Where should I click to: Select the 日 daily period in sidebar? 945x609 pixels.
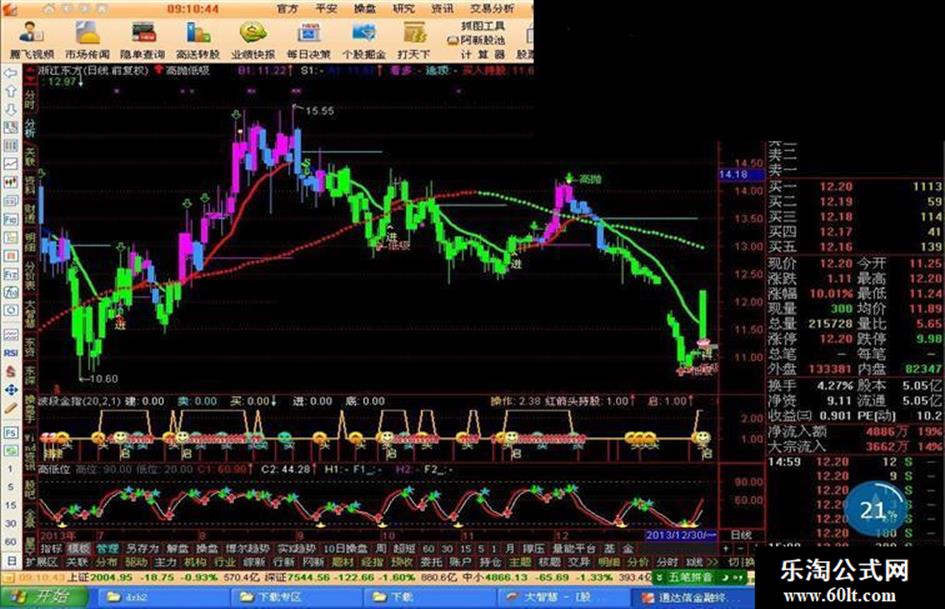[x=11, y=561]
